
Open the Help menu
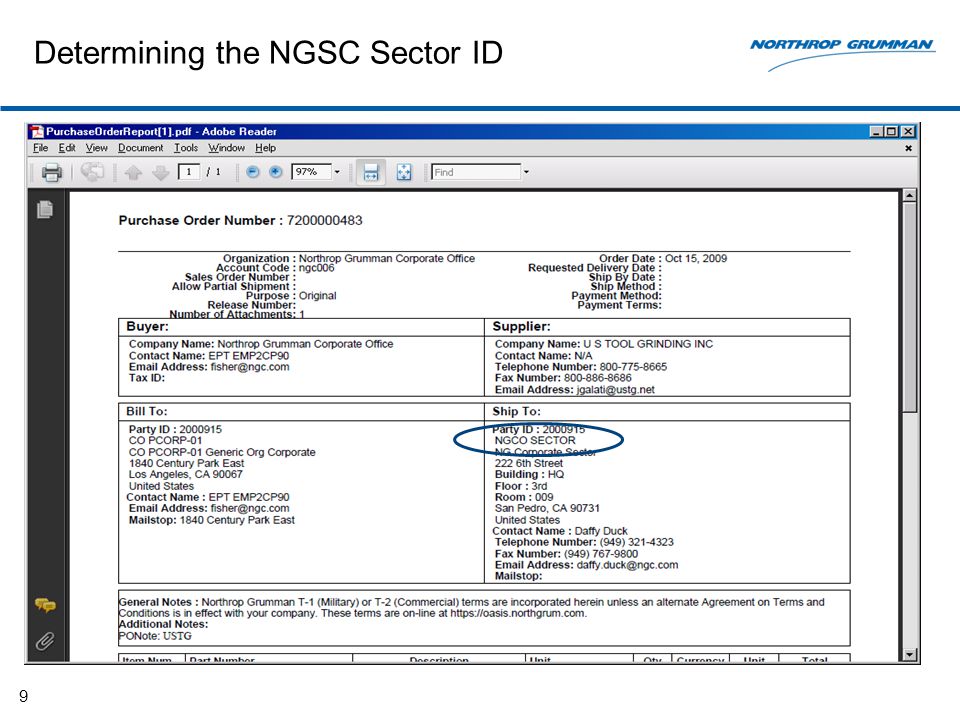pos(265,148)
